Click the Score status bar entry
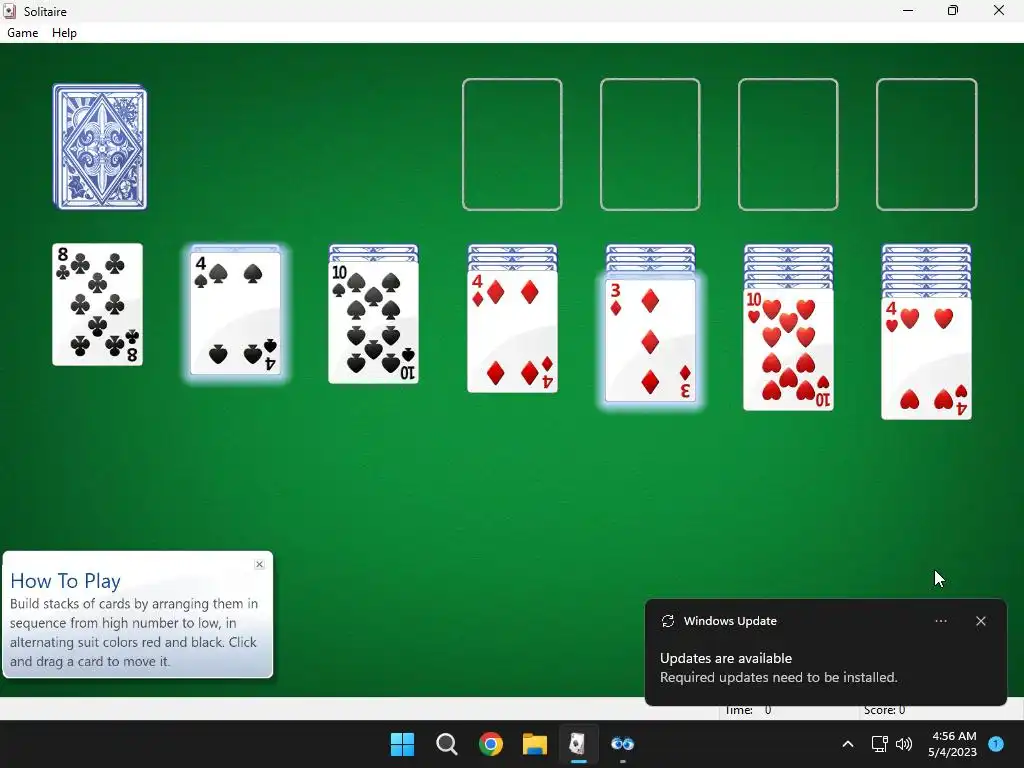 (x=884, y=711)
